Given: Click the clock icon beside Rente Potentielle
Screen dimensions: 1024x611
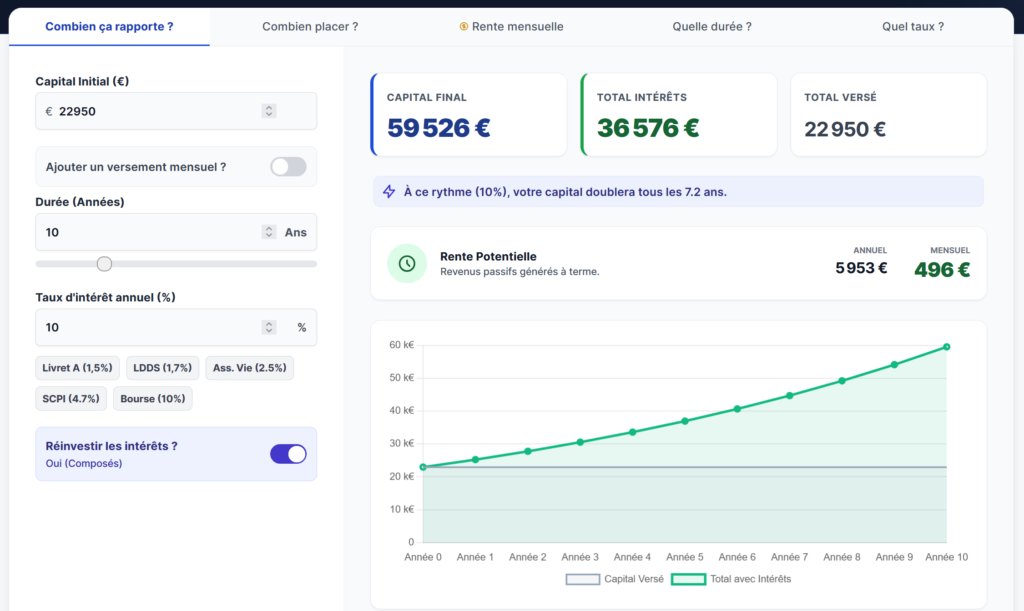Looking at the screenshot, I should click(407, 263).
